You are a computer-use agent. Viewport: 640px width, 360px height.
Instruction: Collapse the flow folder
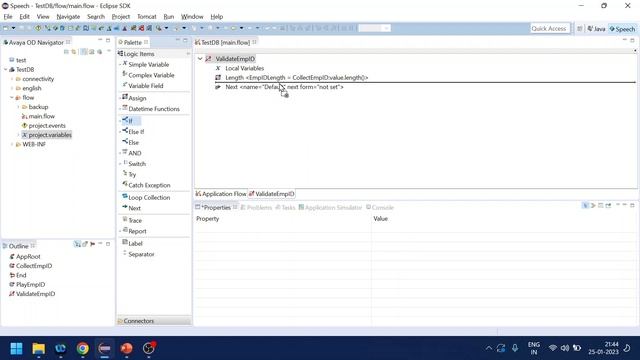pyautogui.click(x=12, y=98)
